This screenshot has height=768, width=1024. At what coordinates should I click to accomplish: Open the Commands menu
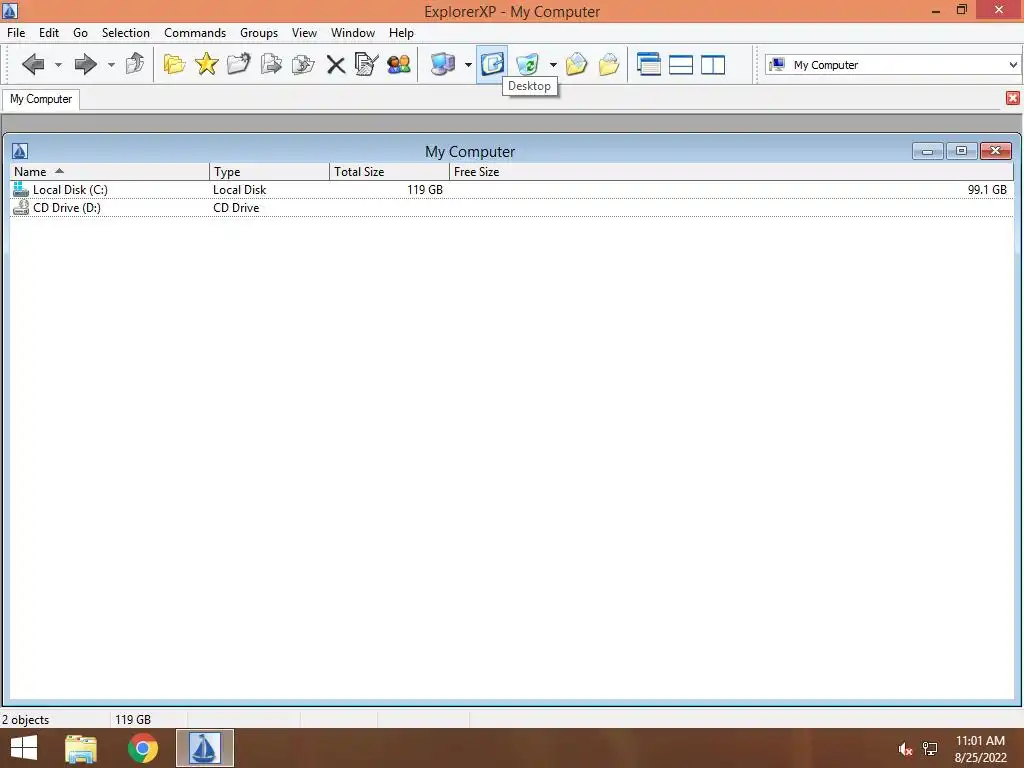point(195,33)
